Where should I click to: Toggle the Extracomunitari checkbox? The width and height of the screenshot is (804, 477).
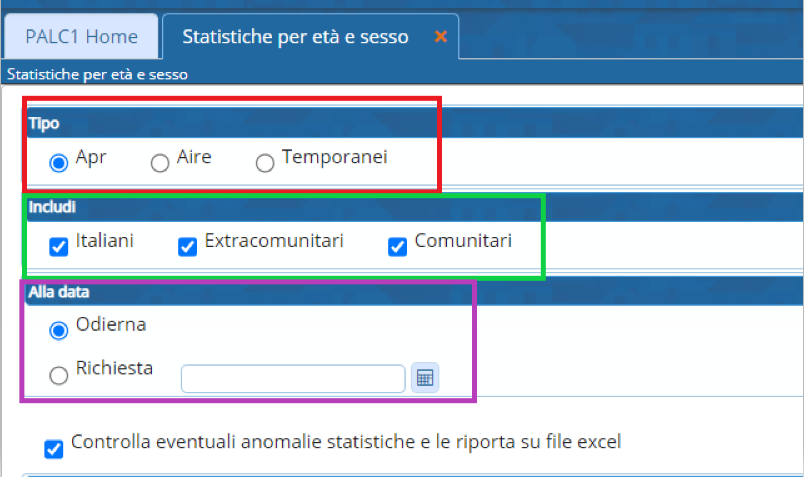click(x=187, y=246)
